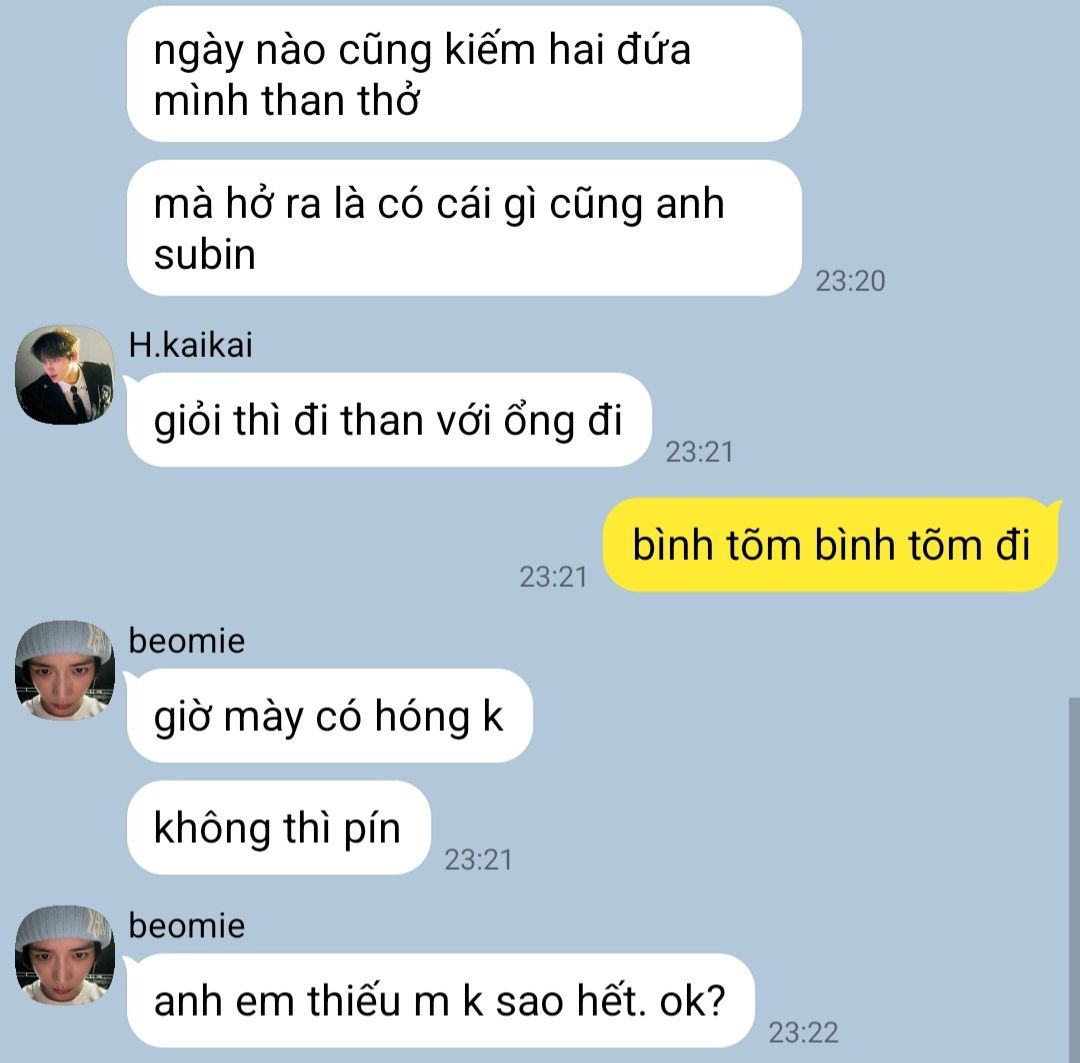Open H.kaikai's profile picture
This screenshot has height=1063, width=1080.
(65, 375)
